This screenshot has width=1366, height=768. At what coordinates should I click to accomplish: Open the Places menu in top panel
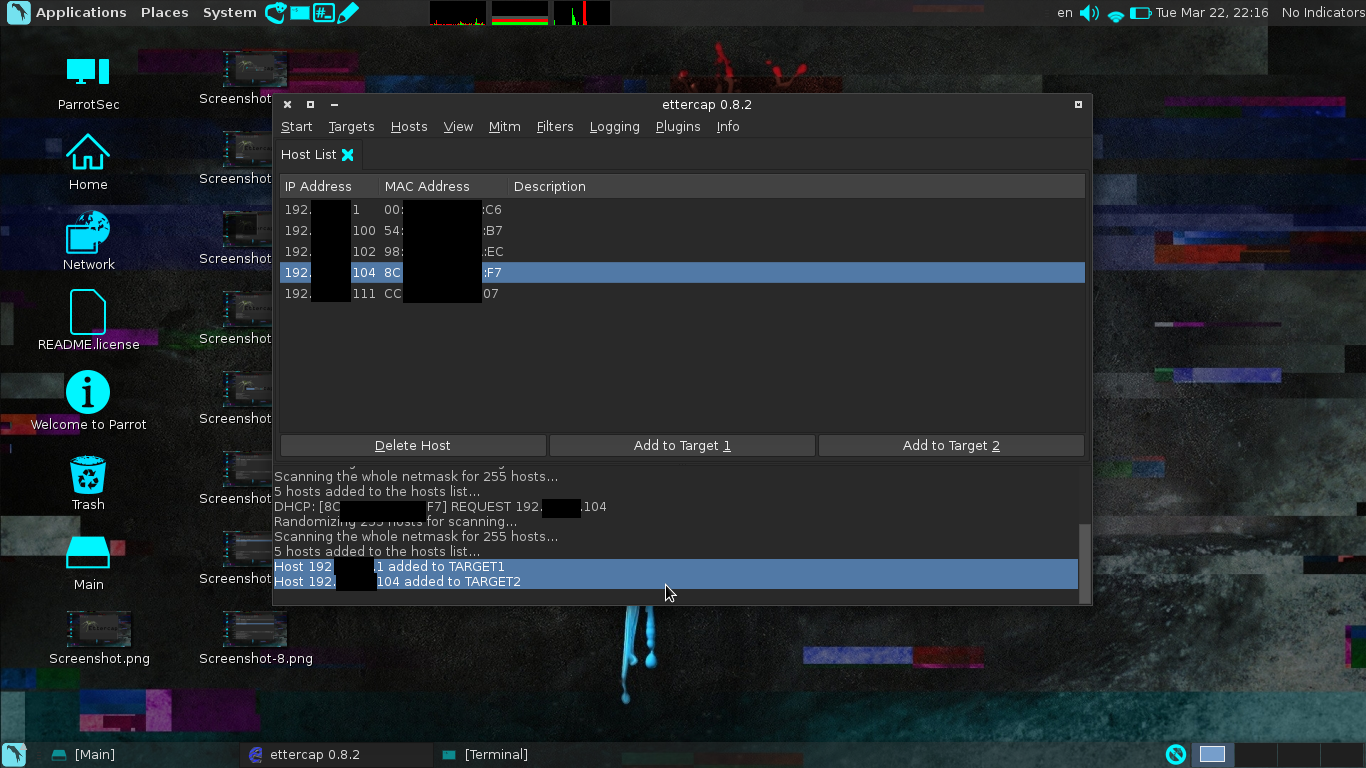click(165, 13)
